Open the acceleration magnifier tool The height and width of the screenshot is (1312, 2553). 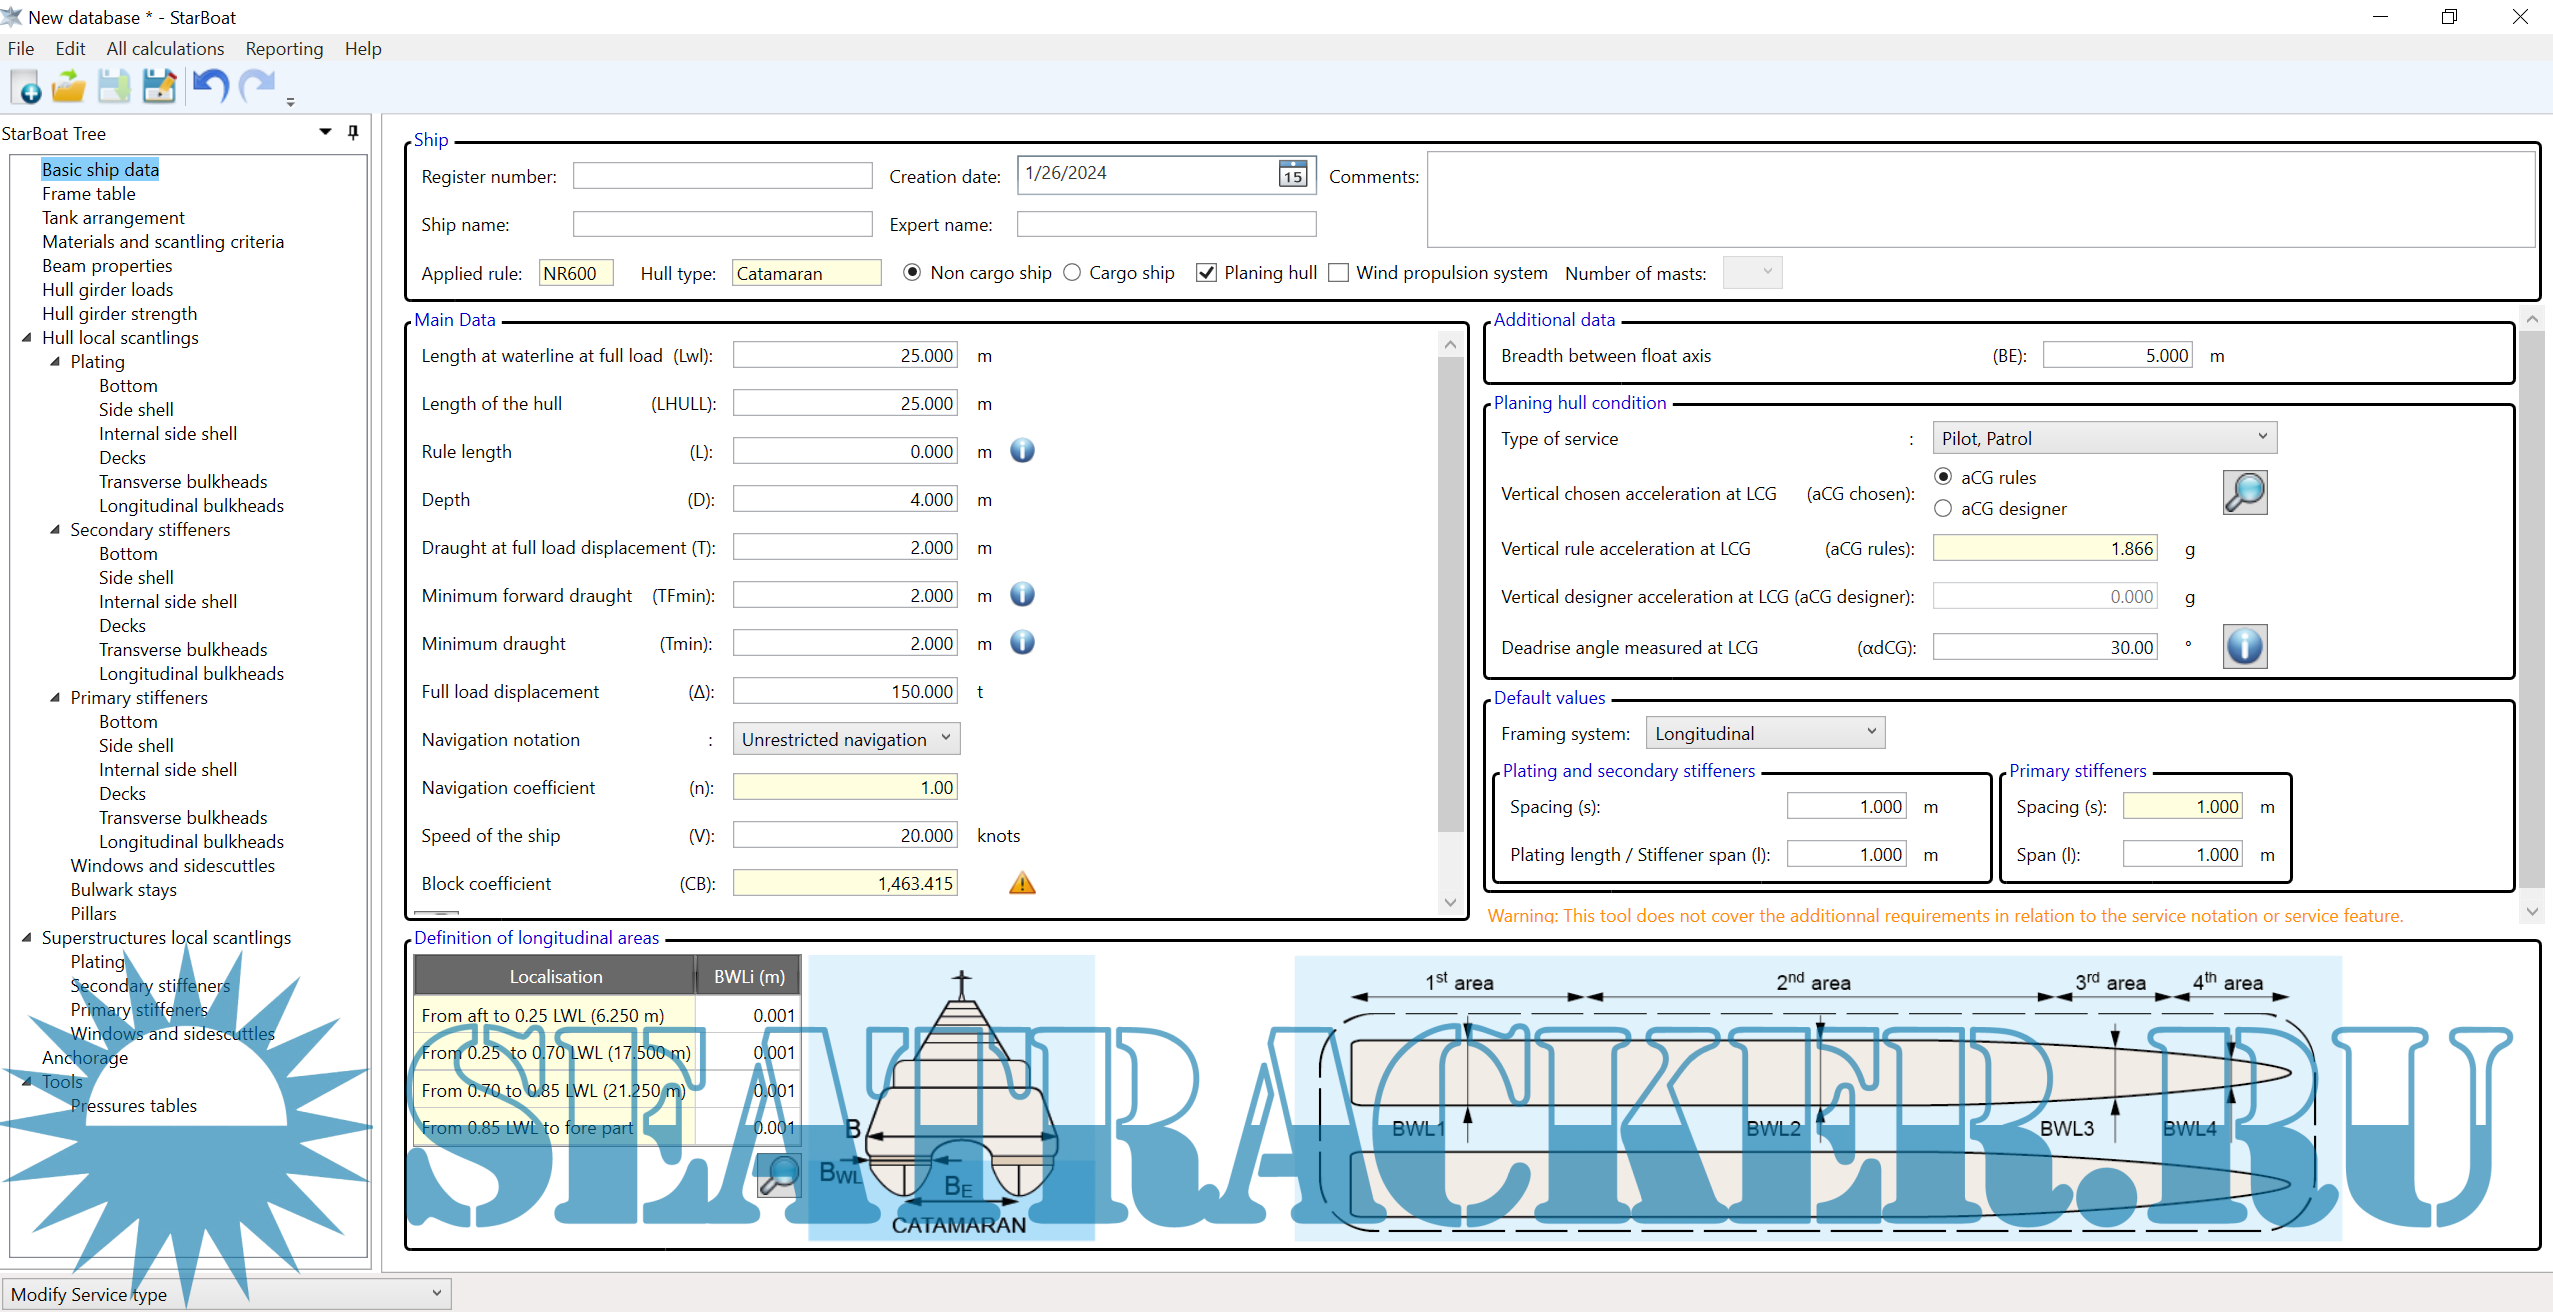click(x=2244, y=493)
